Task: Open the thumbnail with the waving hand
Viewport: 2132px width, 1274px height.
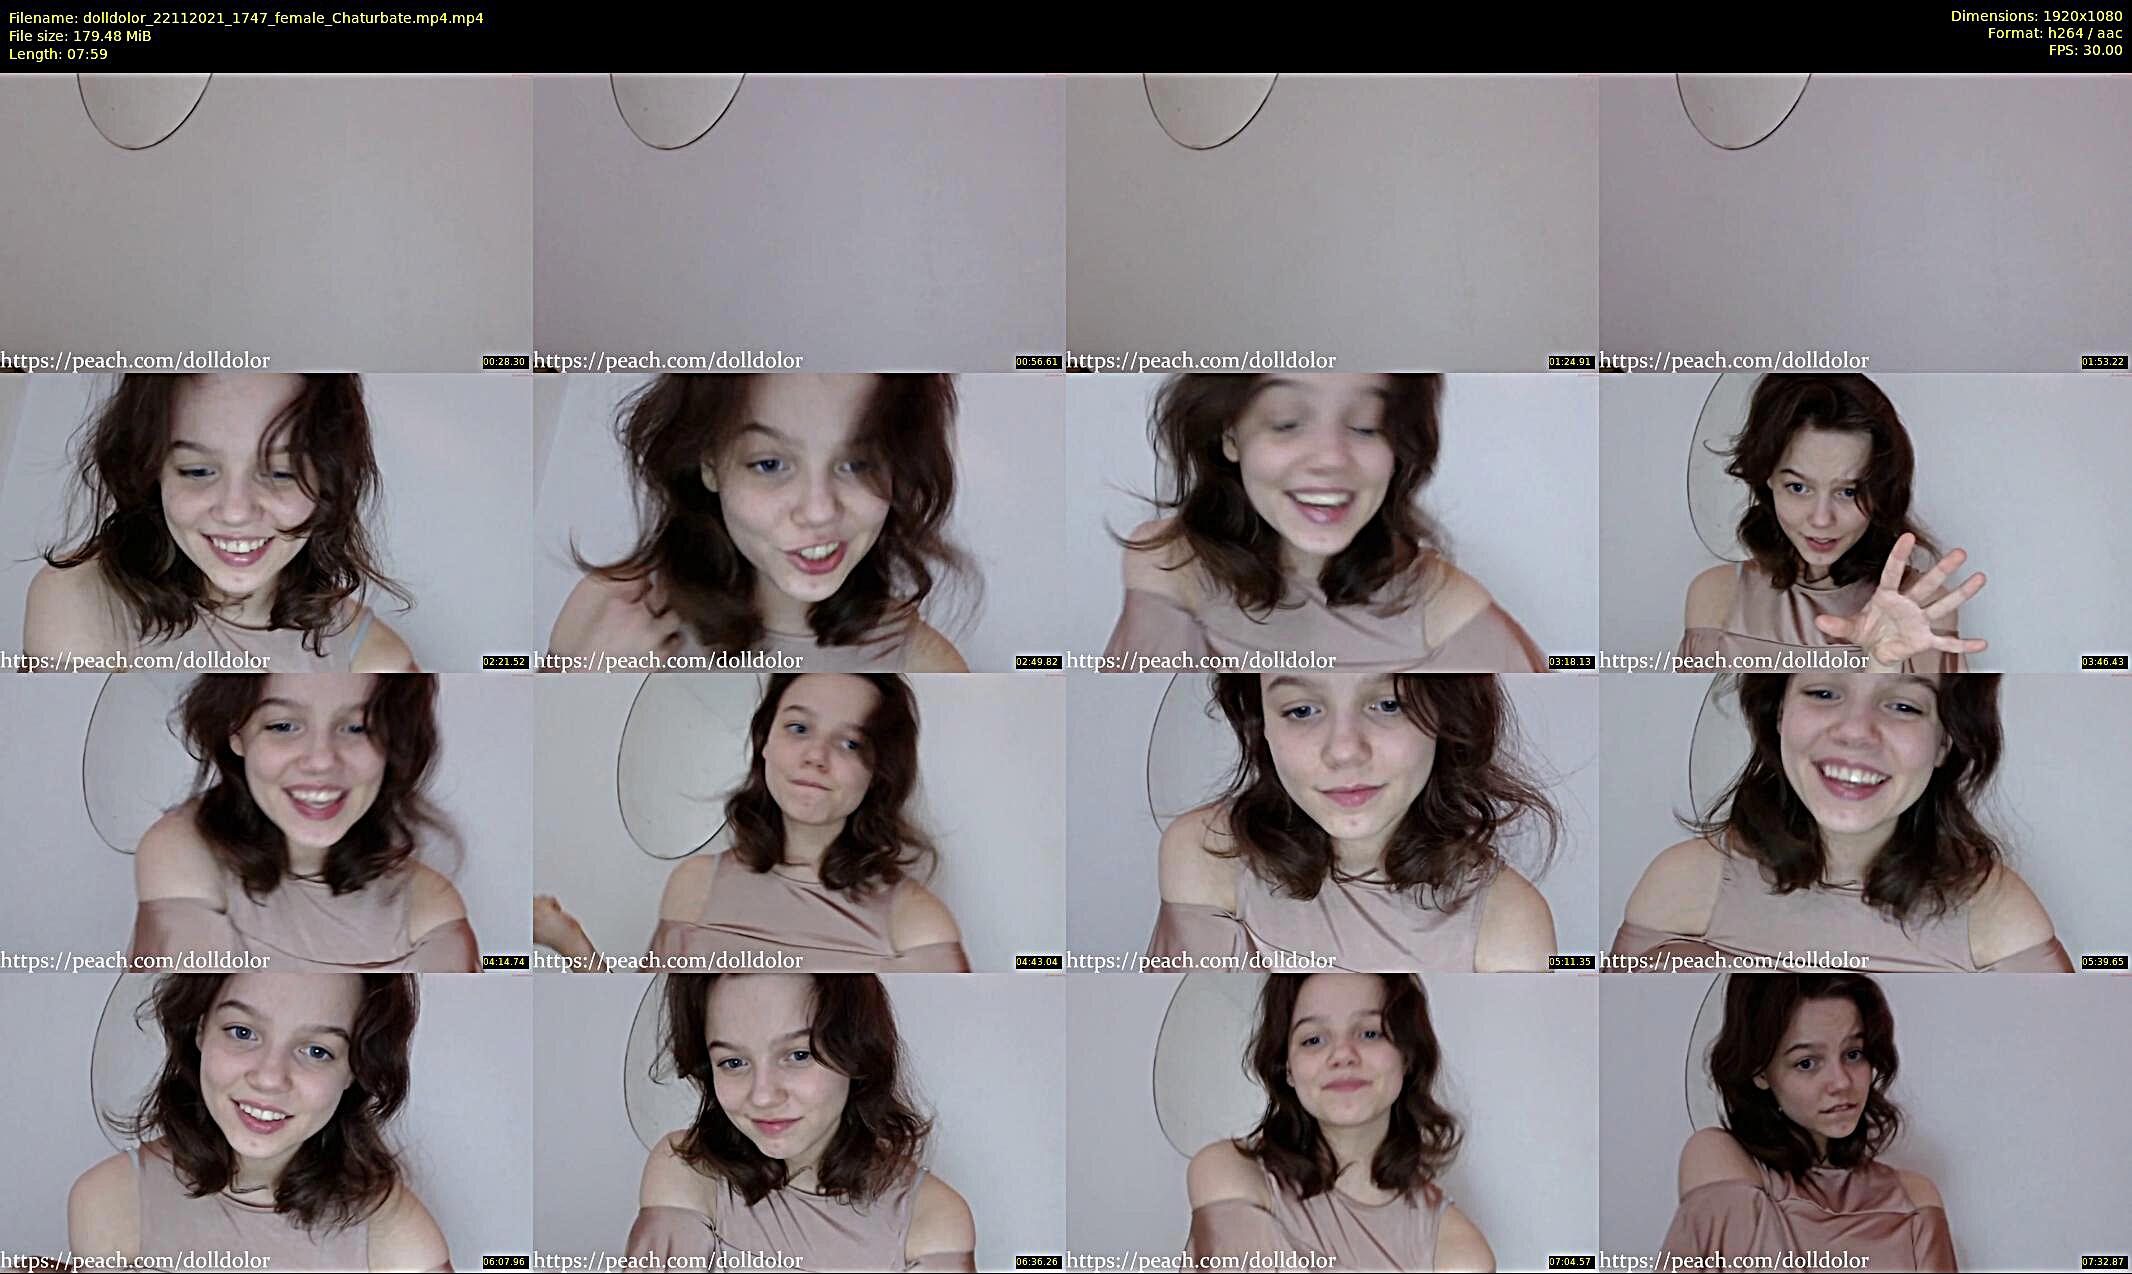Action: tap(1865, 522)
